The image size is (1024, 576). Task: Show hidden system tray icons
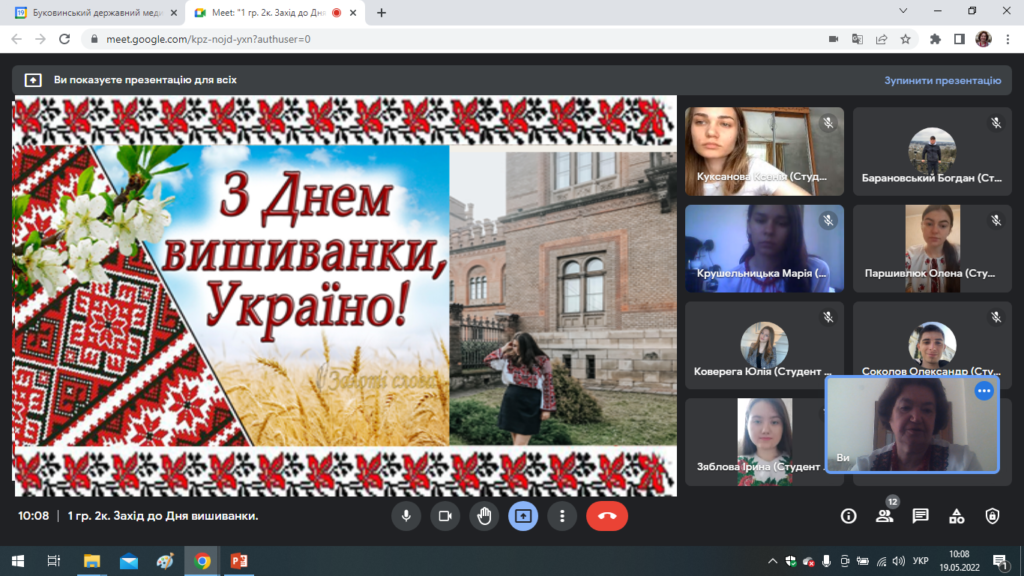(x=772, y=561)
